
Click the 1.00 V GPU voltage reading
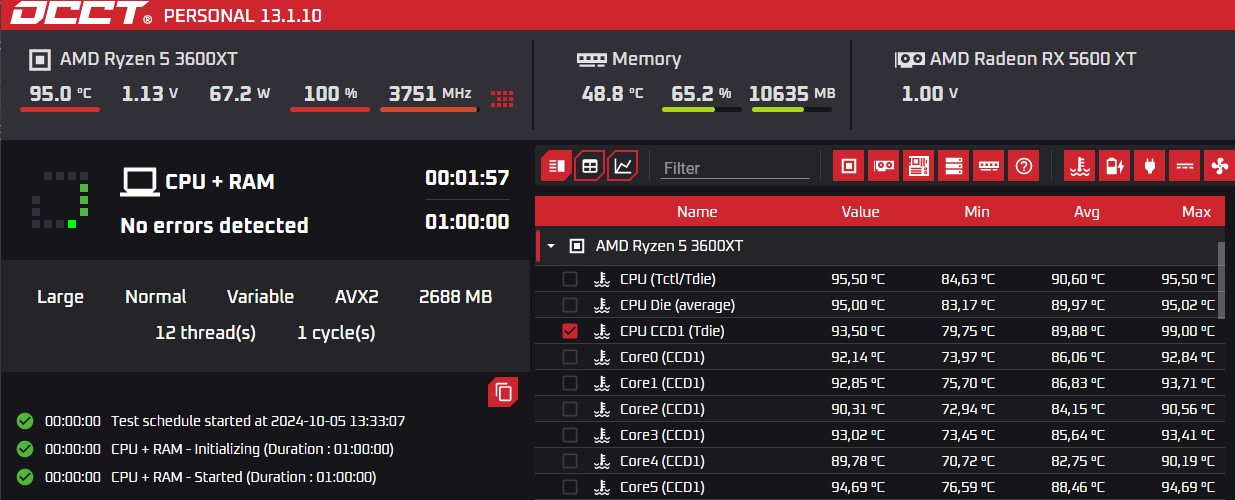(930, 94)
